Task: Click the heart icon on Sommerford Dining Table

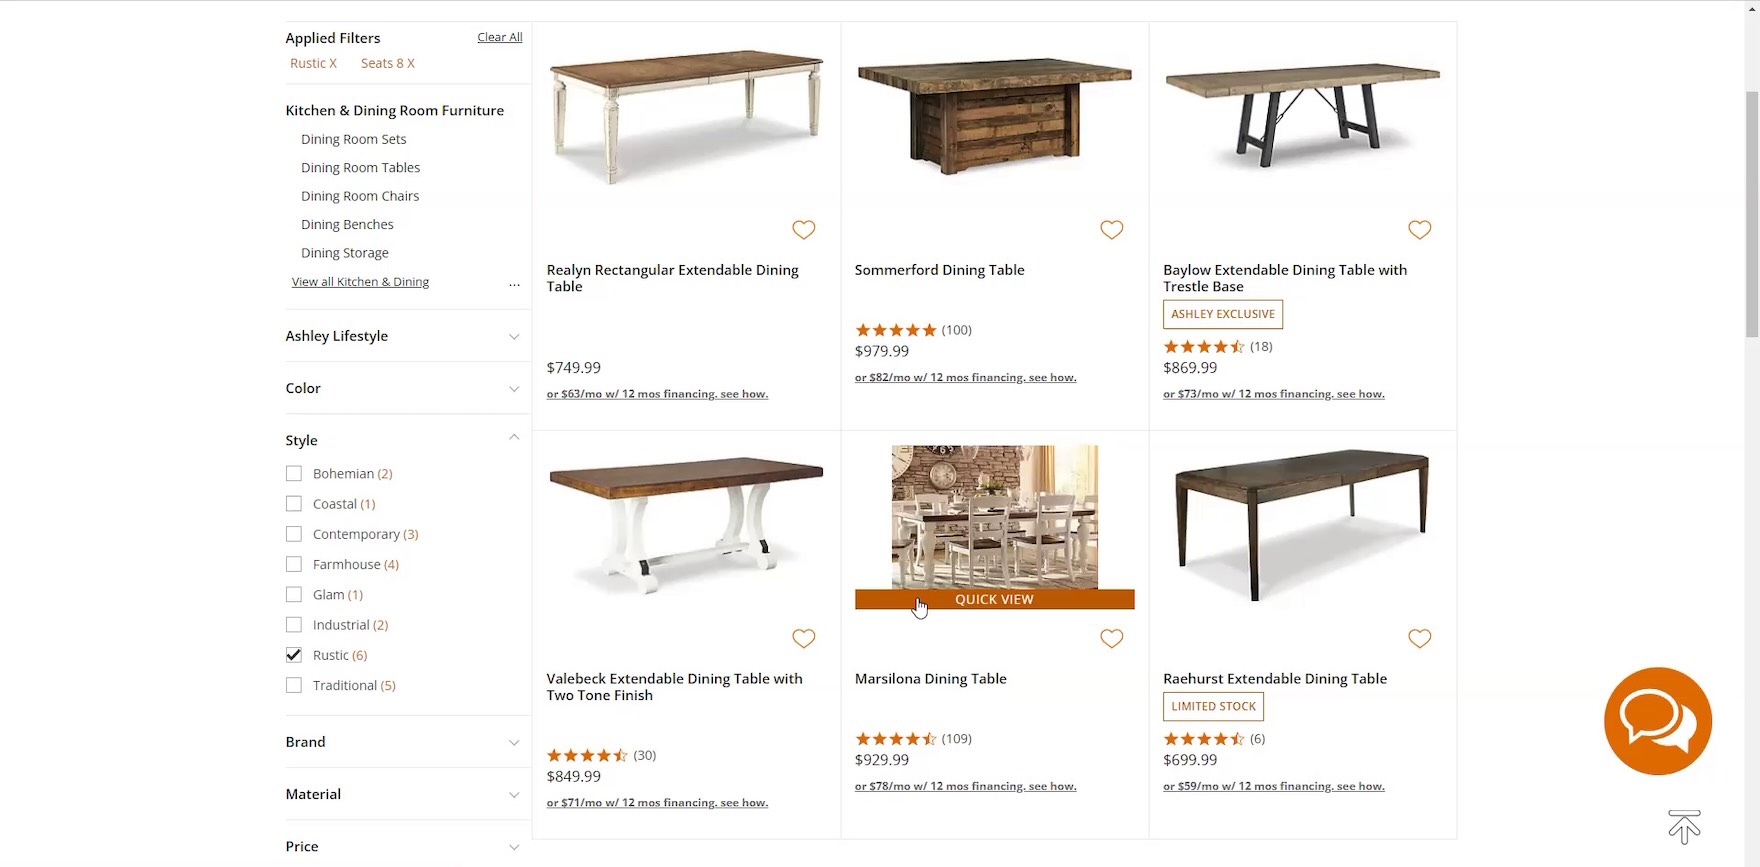Action: [x=1111, y=230]
